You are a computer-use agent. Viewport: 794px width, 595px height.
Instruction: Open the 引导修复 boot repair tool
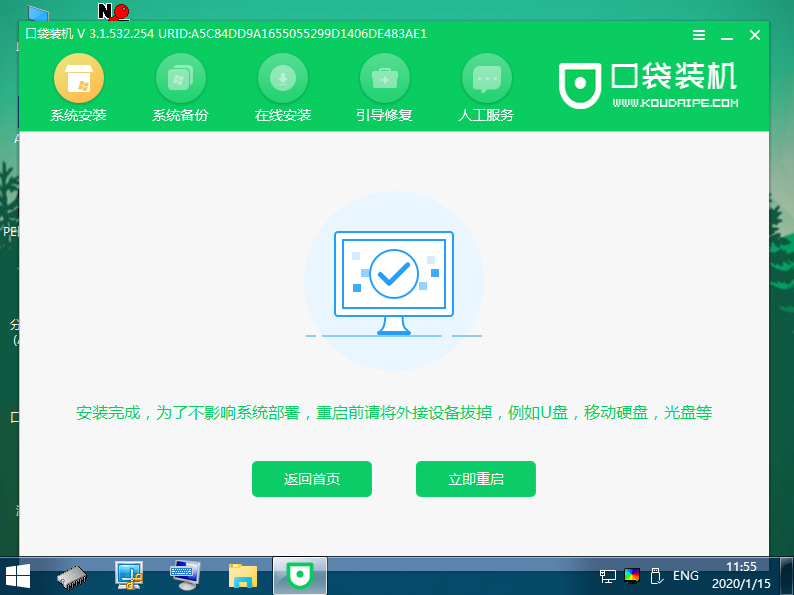384,88
